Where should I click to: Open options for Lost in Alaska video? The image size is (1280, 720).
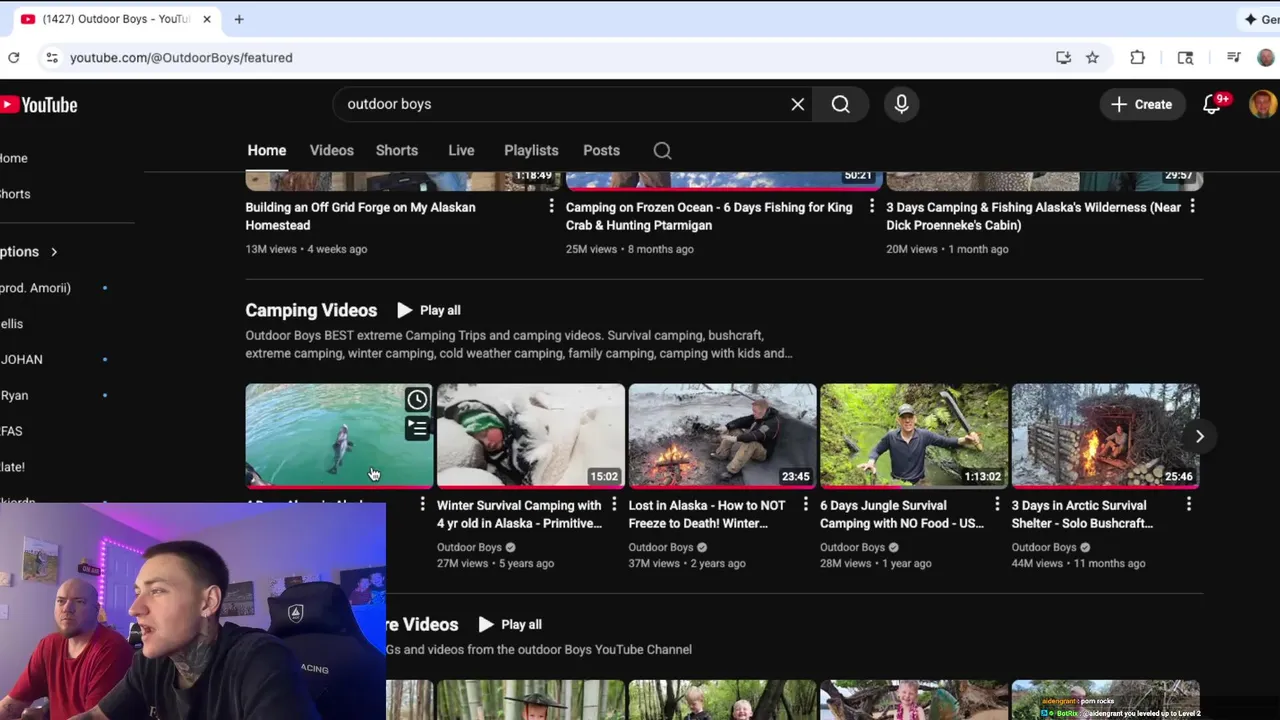tap(805, 504)
